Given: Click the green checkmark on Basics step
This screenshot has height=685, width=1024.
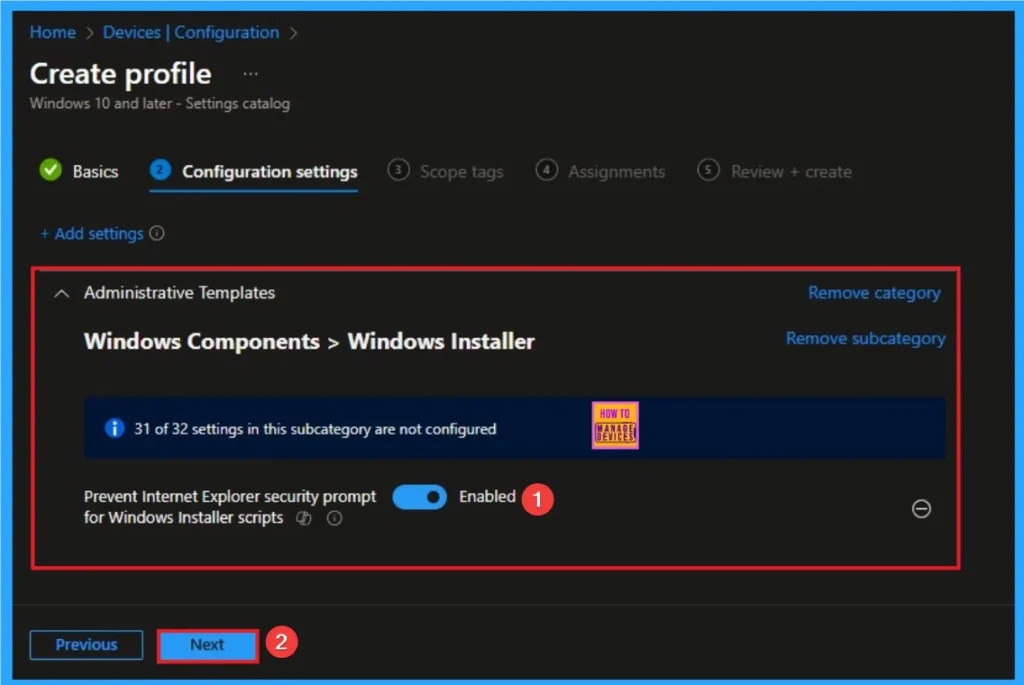Looking at the screenshot, I should click(x=51, y=170).
